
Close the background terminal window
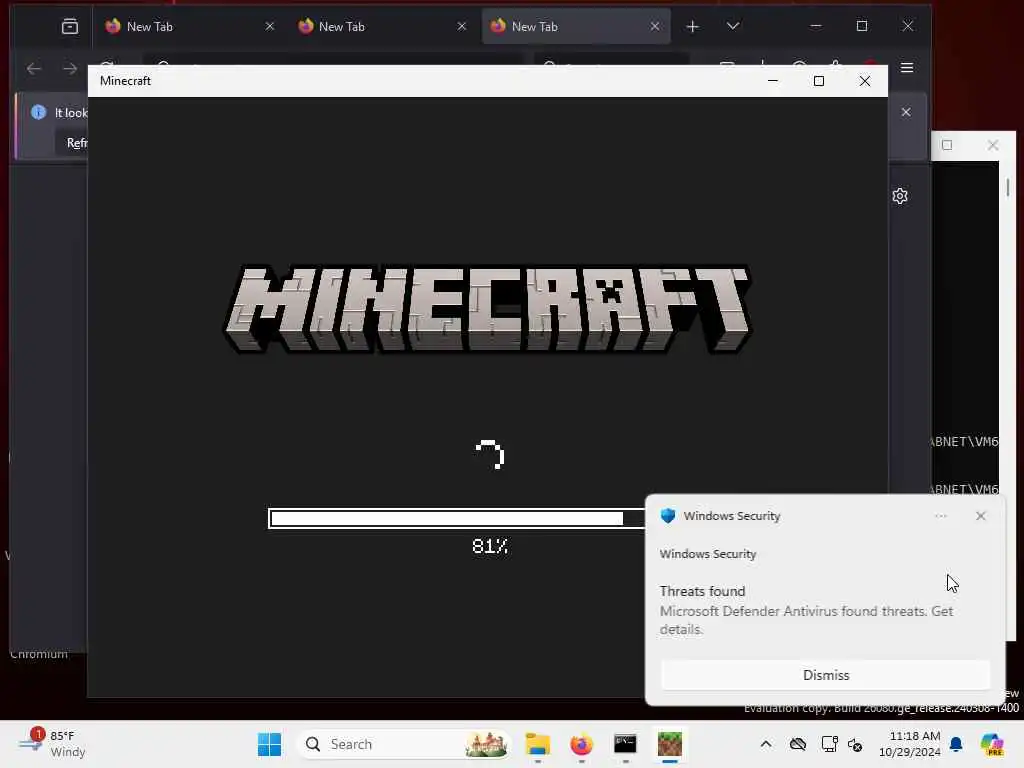[993, 145]
